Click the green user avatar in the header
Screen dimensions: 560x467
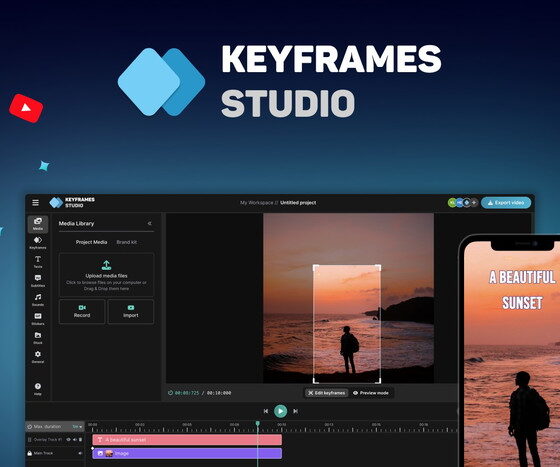(452, 202)
